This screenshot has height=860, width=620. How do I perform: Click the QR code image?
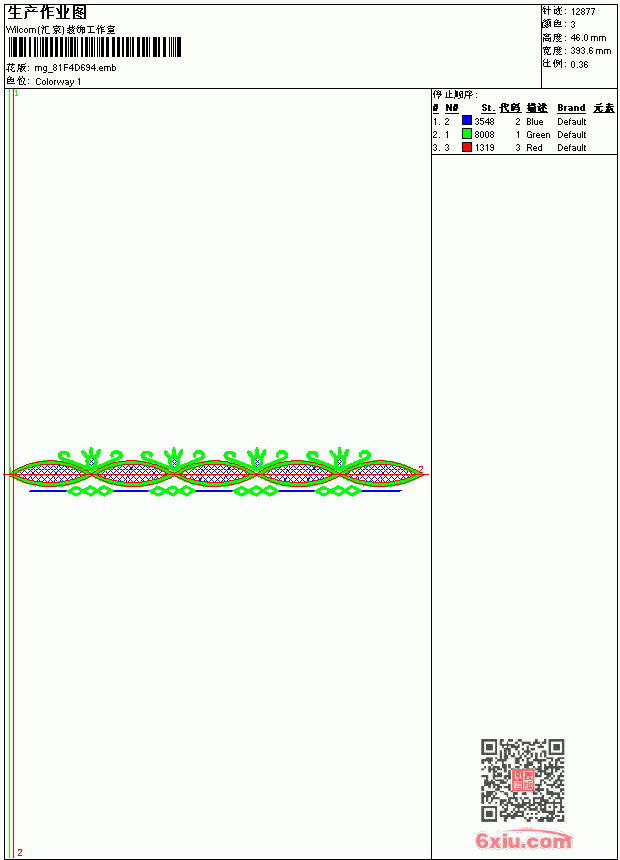pos(523,779)
